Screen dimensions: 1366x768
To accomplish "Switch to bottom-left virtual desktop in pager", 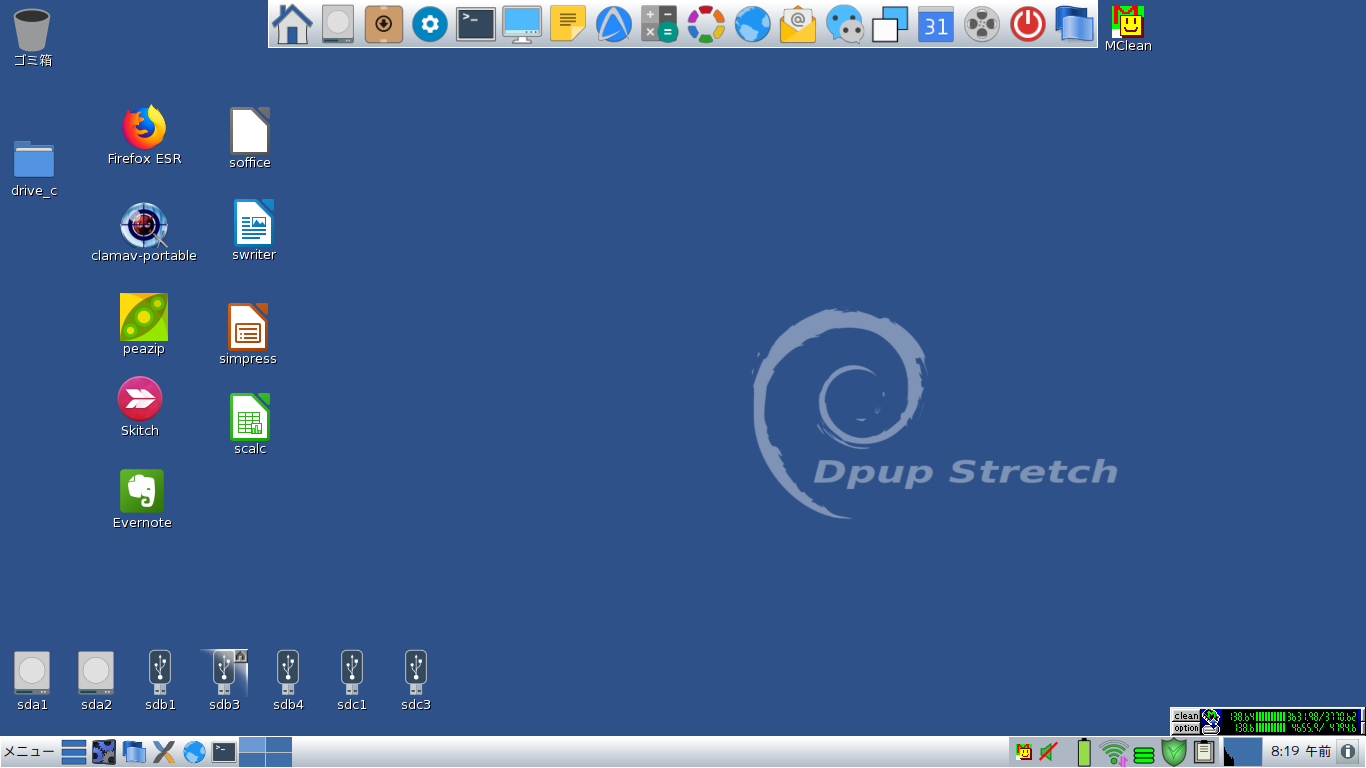I will point(252,759).
